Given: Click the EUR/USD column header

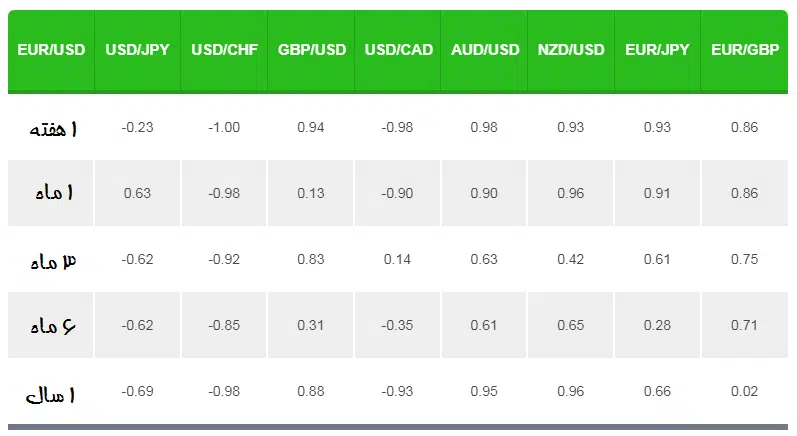Looking at the screenshot, I should [51, 50].
